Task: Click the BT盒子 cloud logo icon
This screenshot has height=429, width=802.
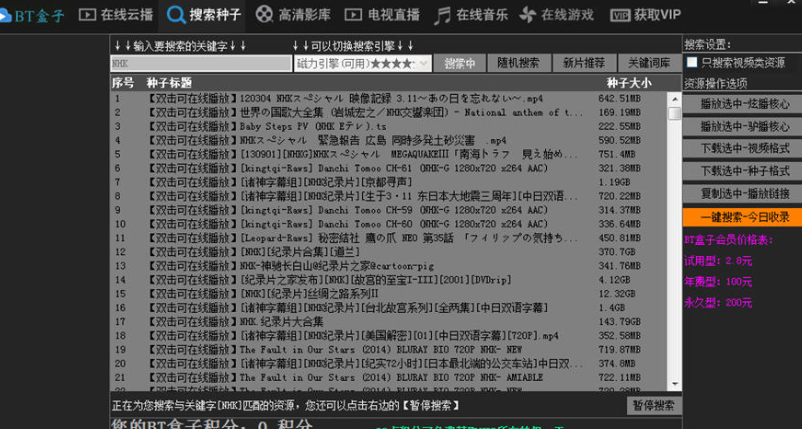Action: 5,15
